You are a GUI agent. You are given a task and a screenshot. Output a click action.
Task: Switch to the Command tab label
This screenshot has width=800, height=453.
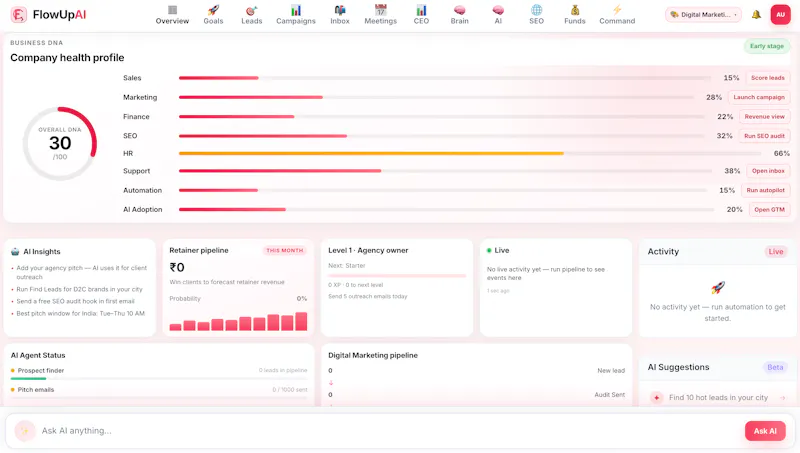click(617, 21)
